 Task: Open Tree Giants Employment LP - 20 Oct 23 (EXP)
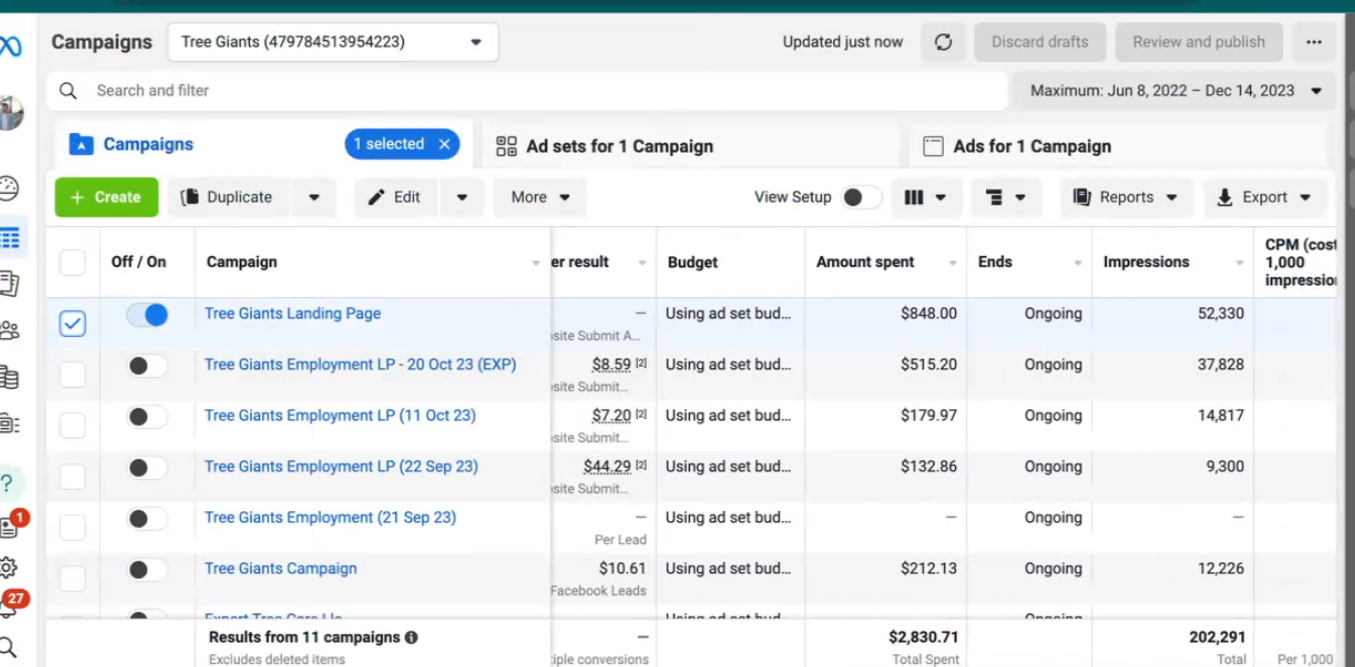point(361,365)
